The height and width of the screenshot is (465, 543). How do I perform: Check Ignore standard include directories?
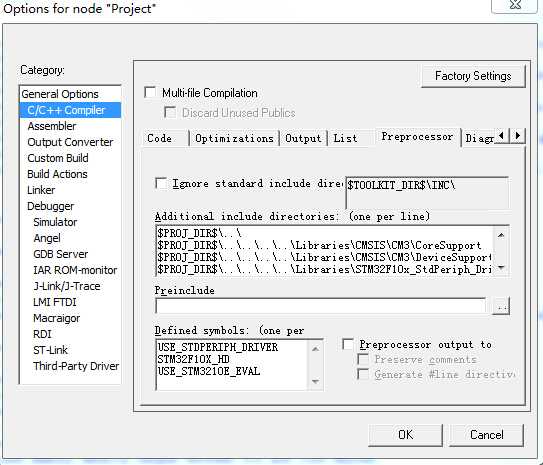(161, 183)
